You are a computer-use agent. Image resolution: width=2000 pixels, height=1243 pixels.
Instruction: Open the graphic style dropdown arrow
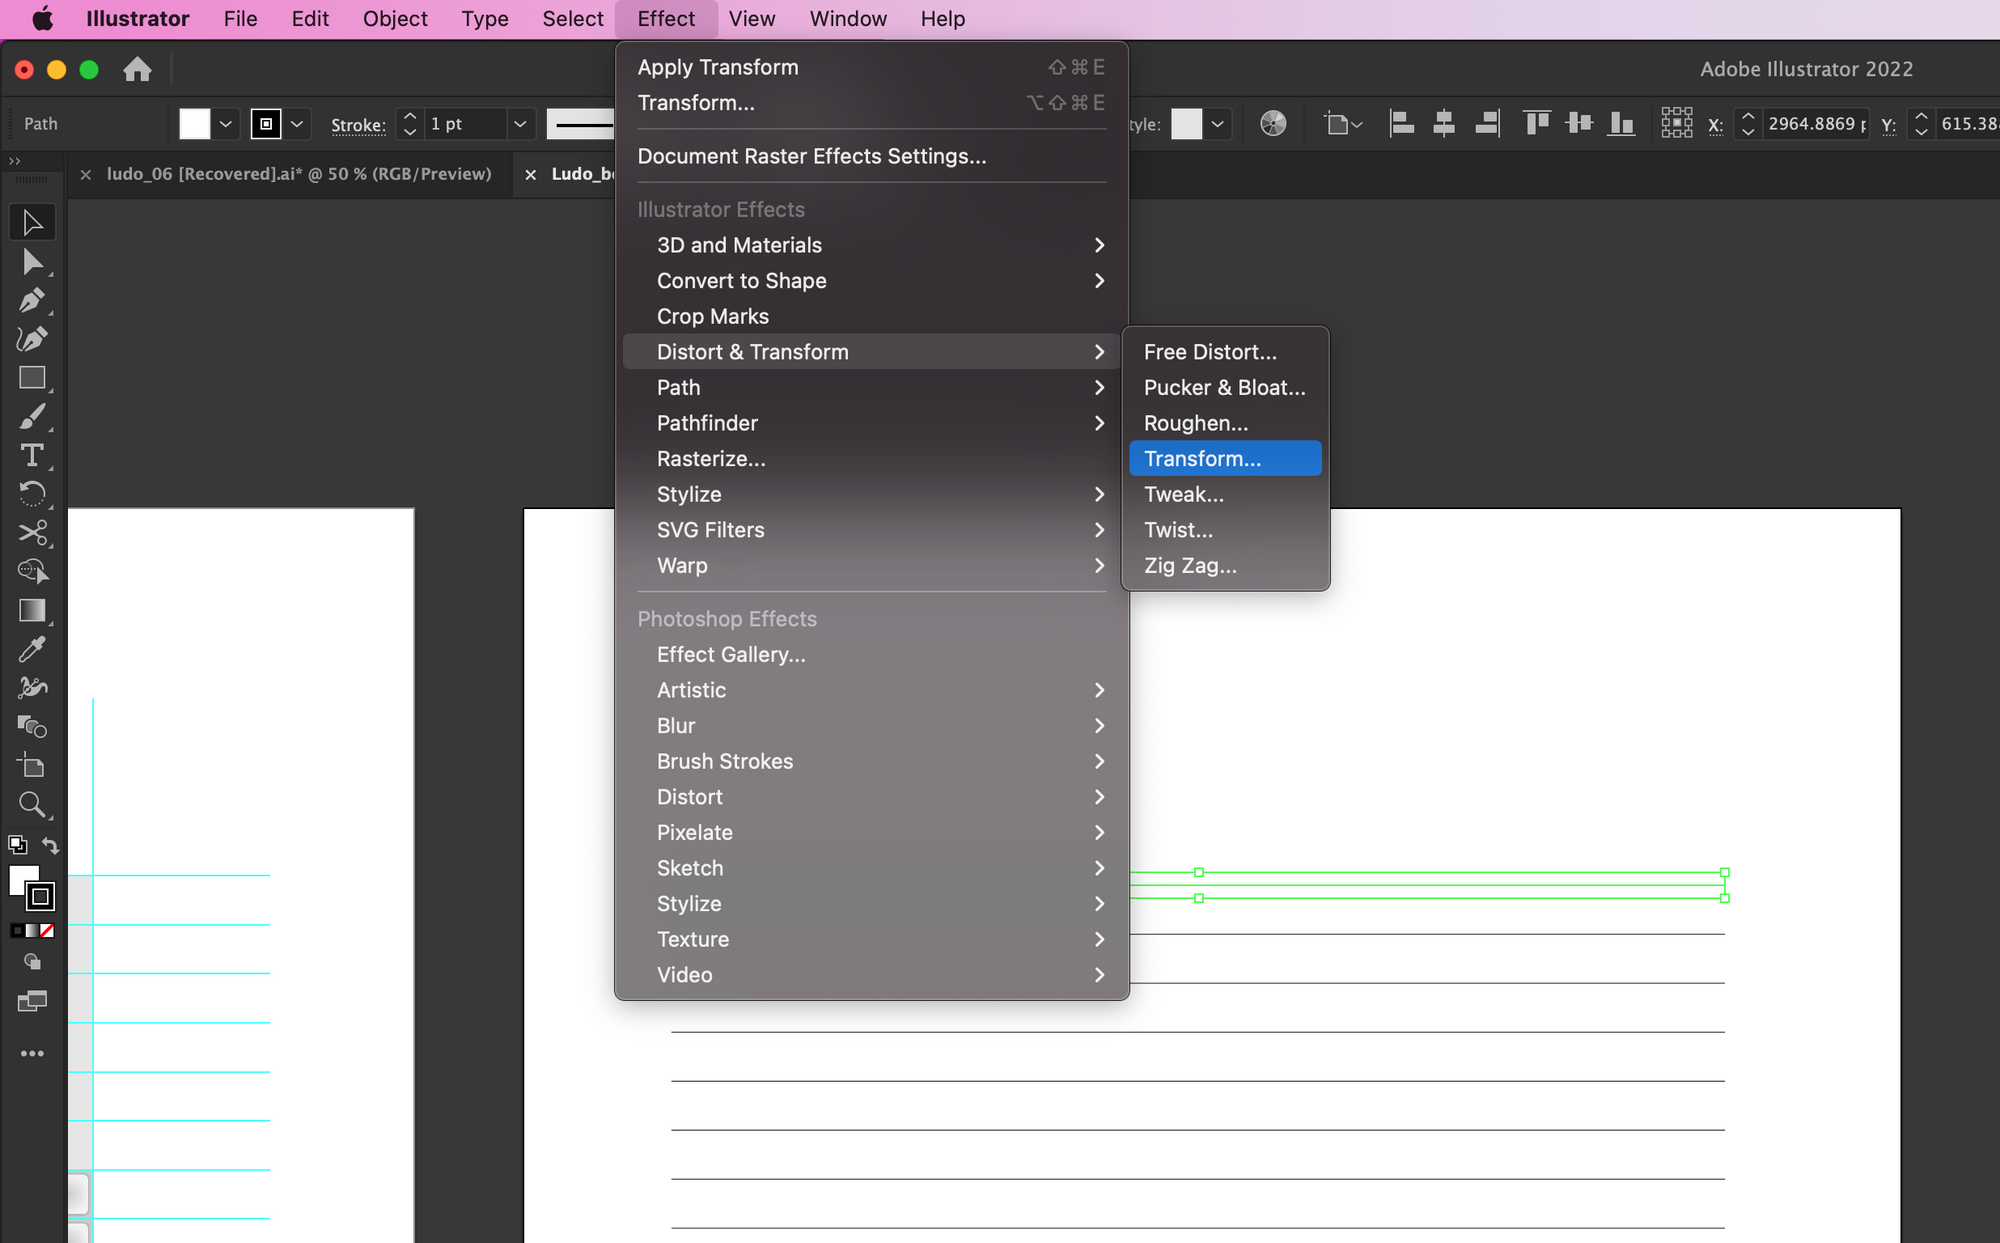point(1217,124)
